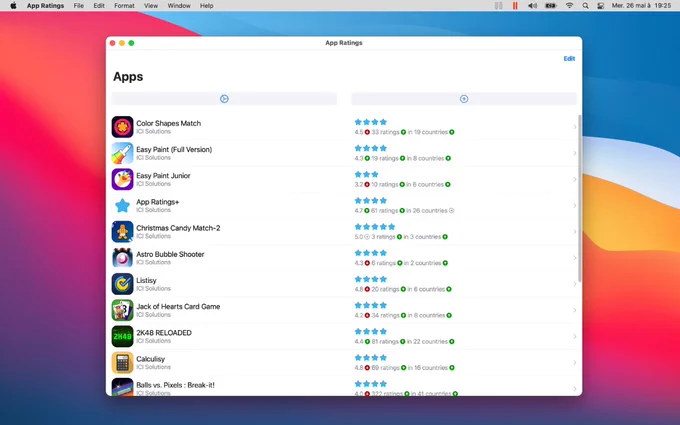Click the Wi-Fi icon in the menu bar

569,6
